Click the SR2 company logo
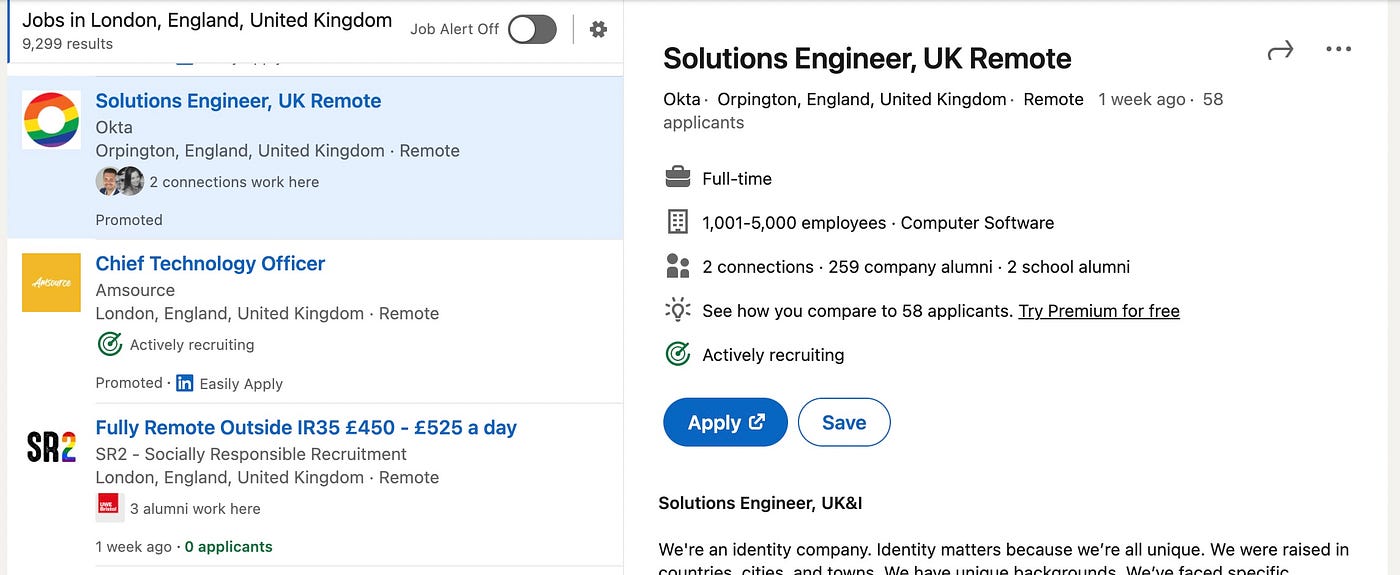The image size is (1400, 575). tap(51, 446)
